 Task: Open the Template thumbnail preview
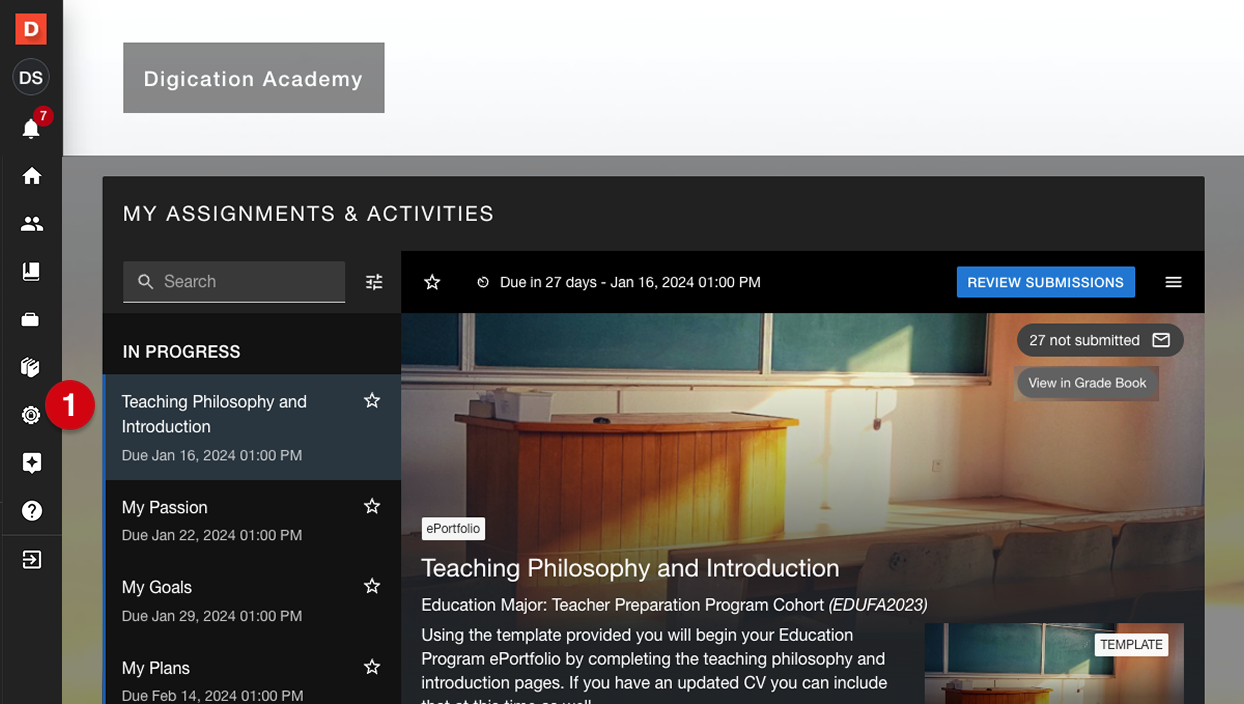(x=1054, y=663)
